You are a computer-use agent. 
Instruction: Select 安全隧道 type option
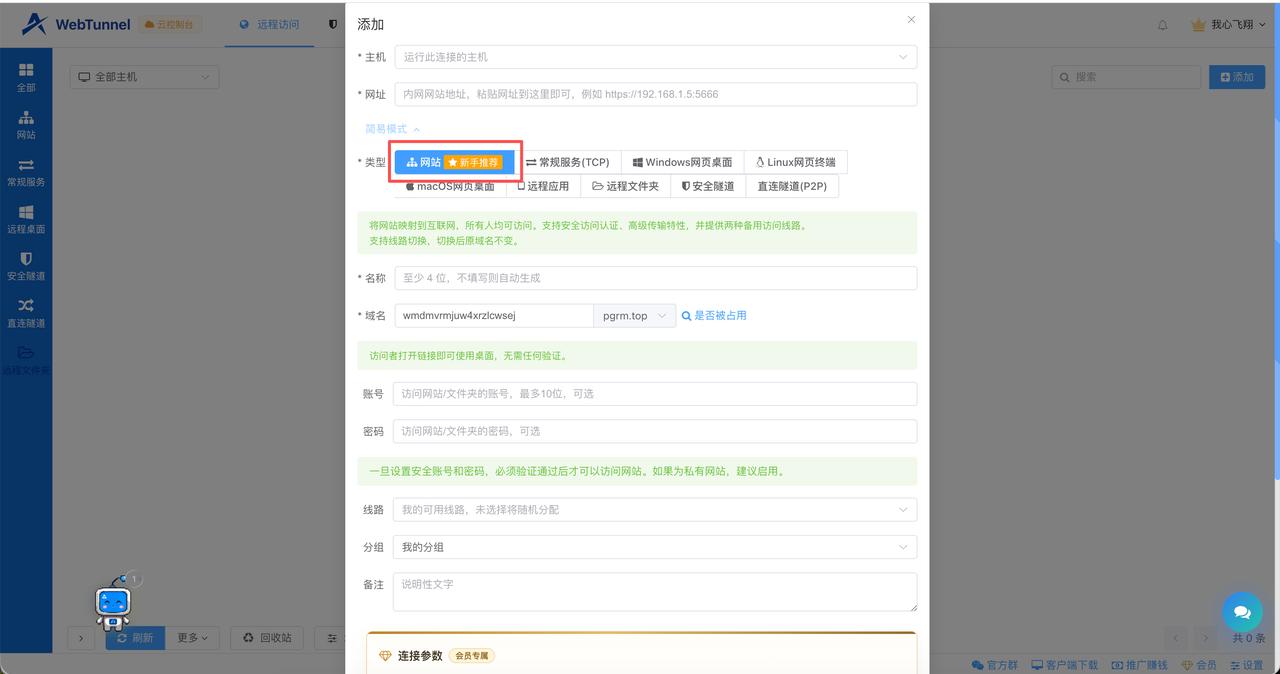[x=708, y=186]
